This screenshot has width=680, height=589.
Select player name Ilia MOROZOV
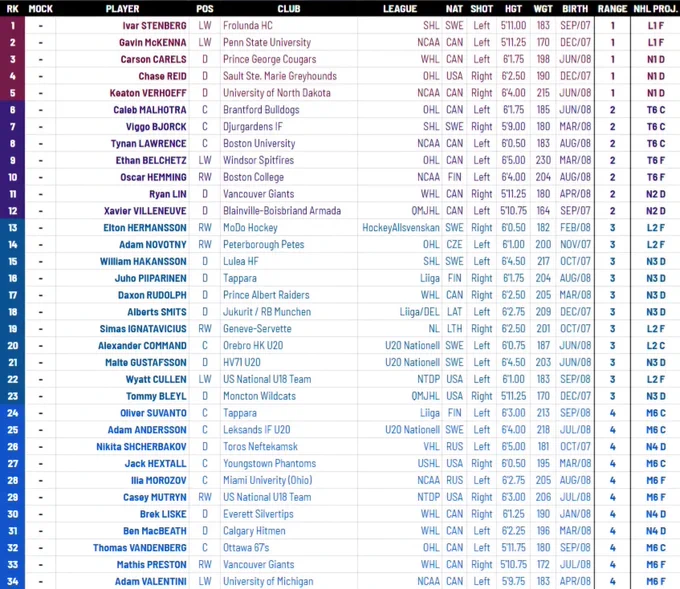159,481
